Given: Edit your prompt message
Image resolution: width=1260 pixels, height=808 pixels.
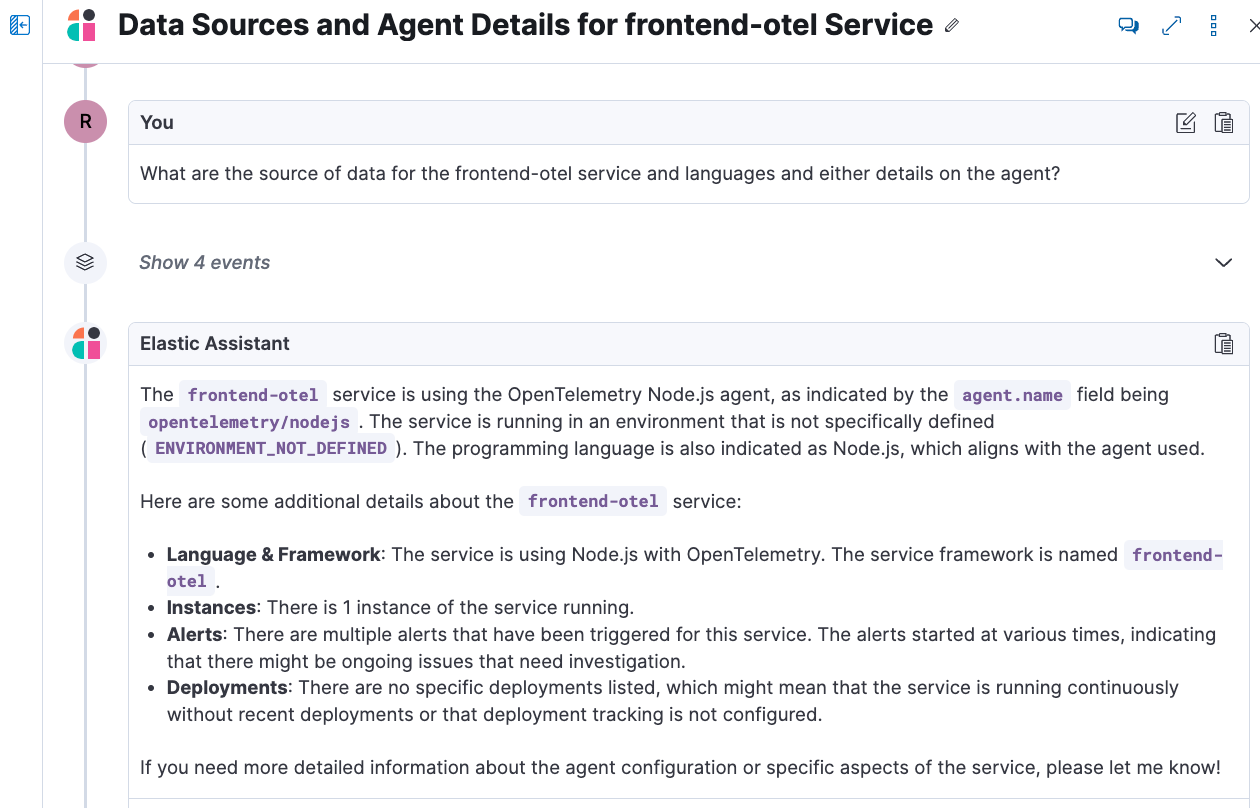Looking at the screenshot, I should coord(1186,123).
